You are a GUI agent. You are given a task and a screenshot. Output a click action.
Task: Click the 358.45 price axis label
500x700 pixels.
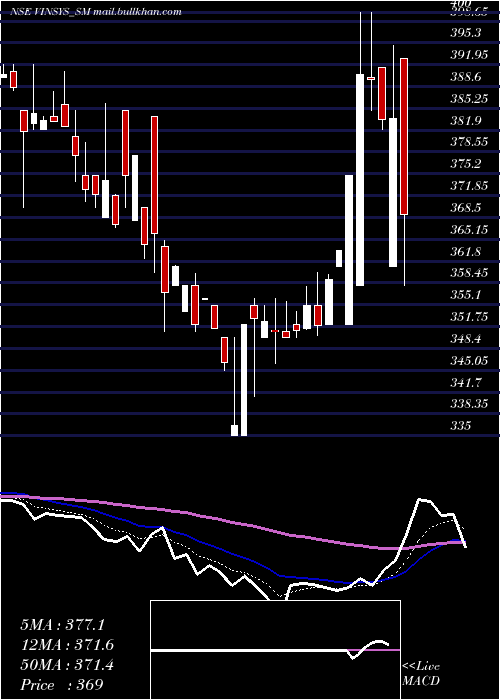click(x=468, y=272)
